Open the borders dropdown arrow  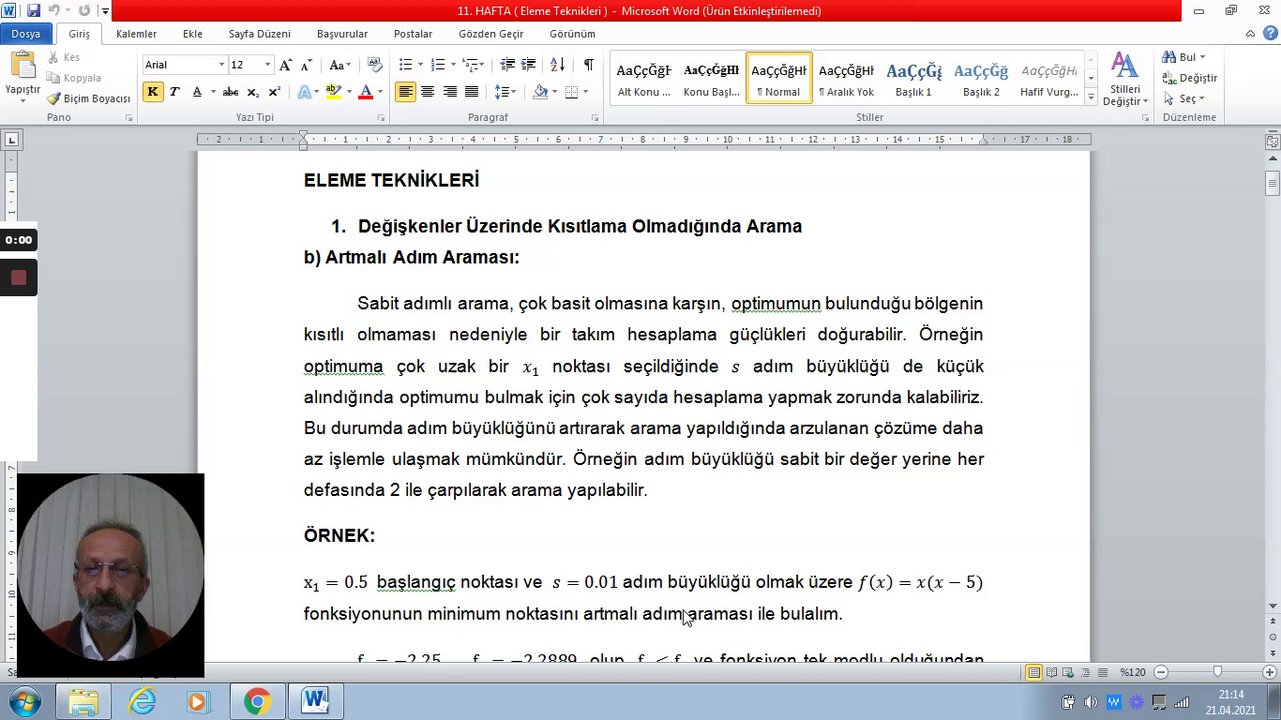584,92
